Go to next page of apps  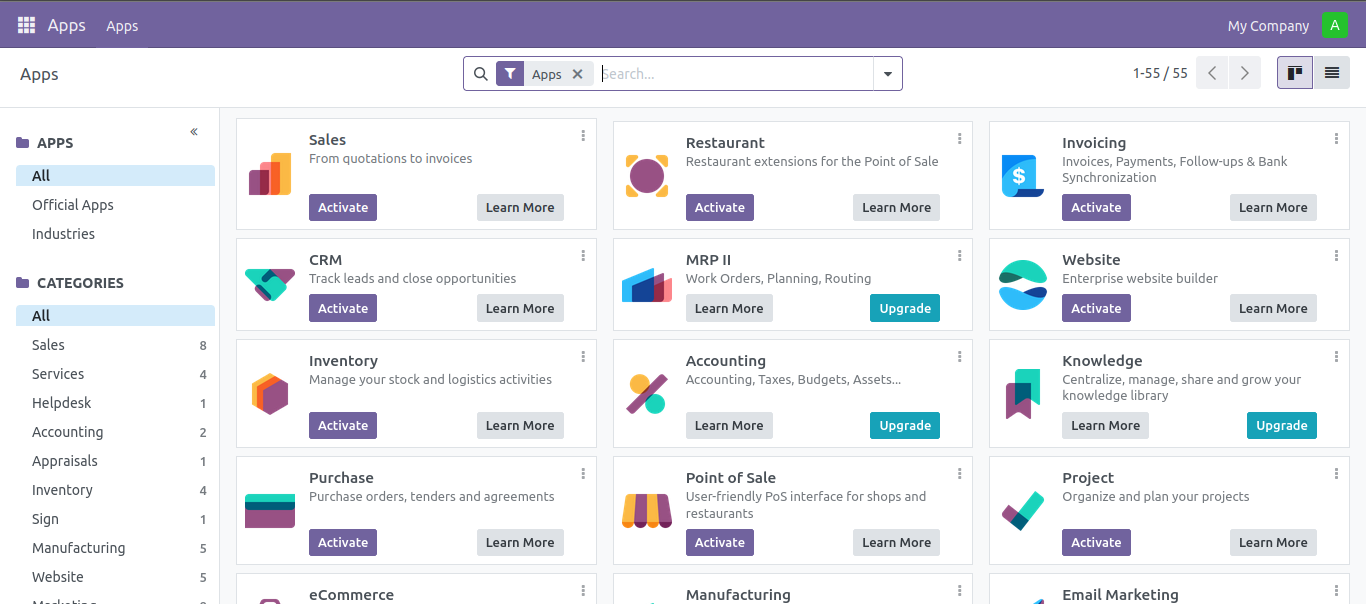1244,73
